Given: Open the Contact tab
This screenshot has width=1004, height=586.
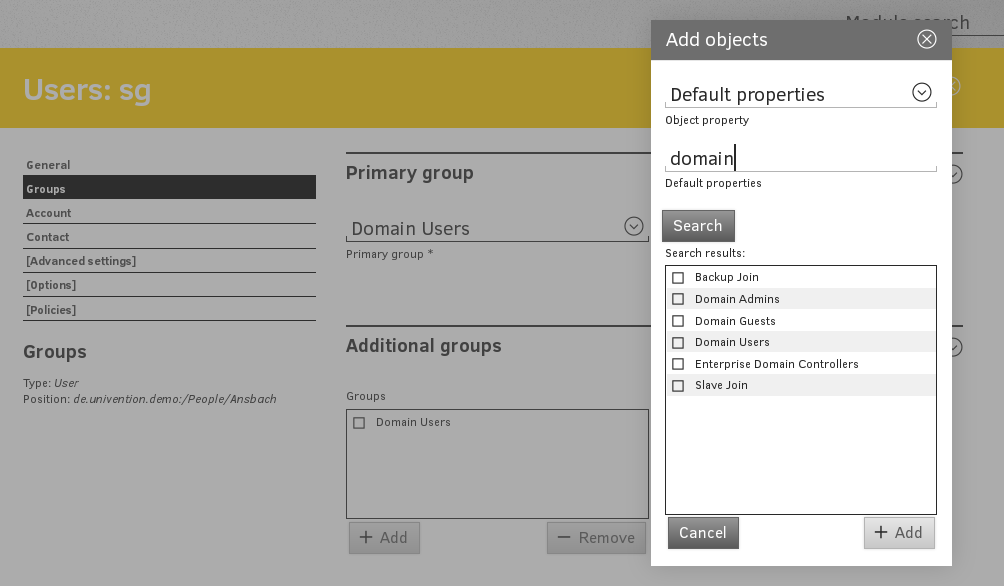Looking at the screenshot, I should 48,237.
